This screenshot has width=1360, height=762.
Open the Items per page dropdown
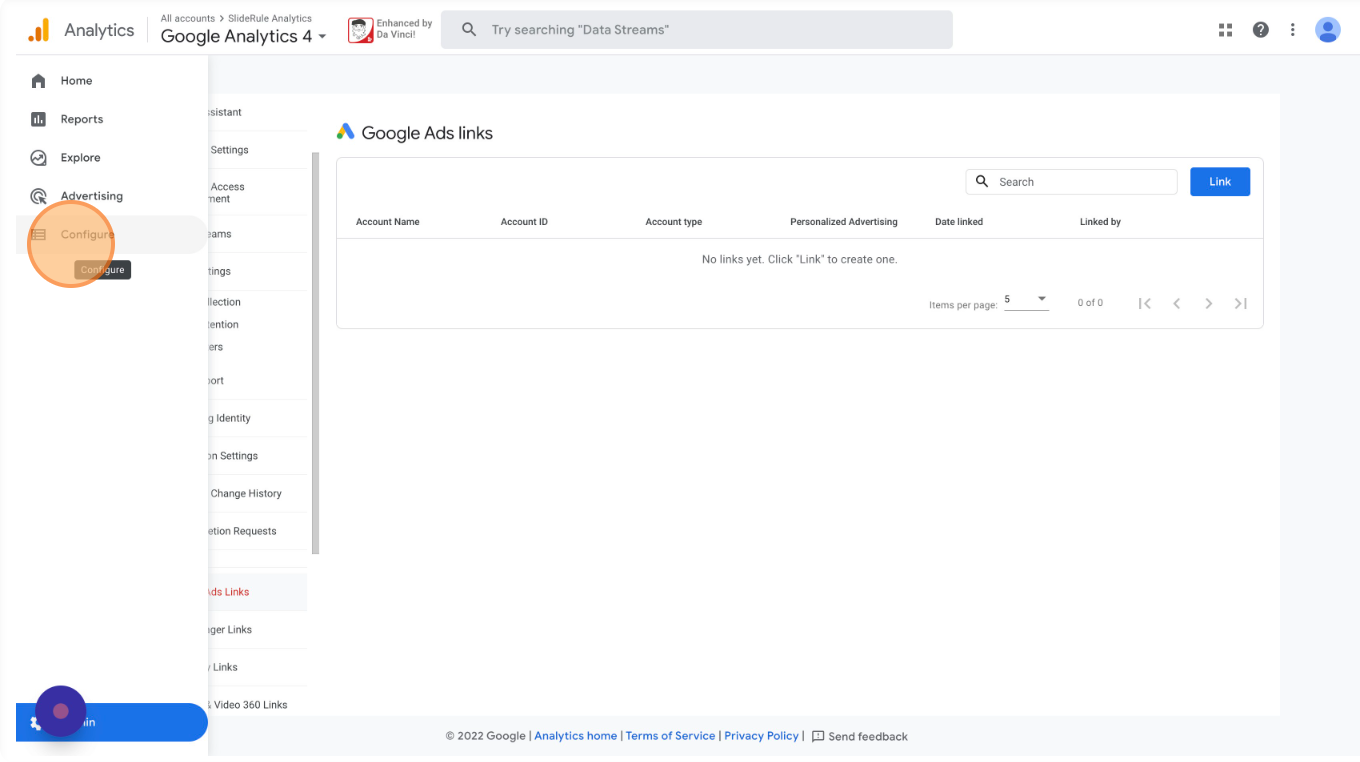[x=1026, y=300]
